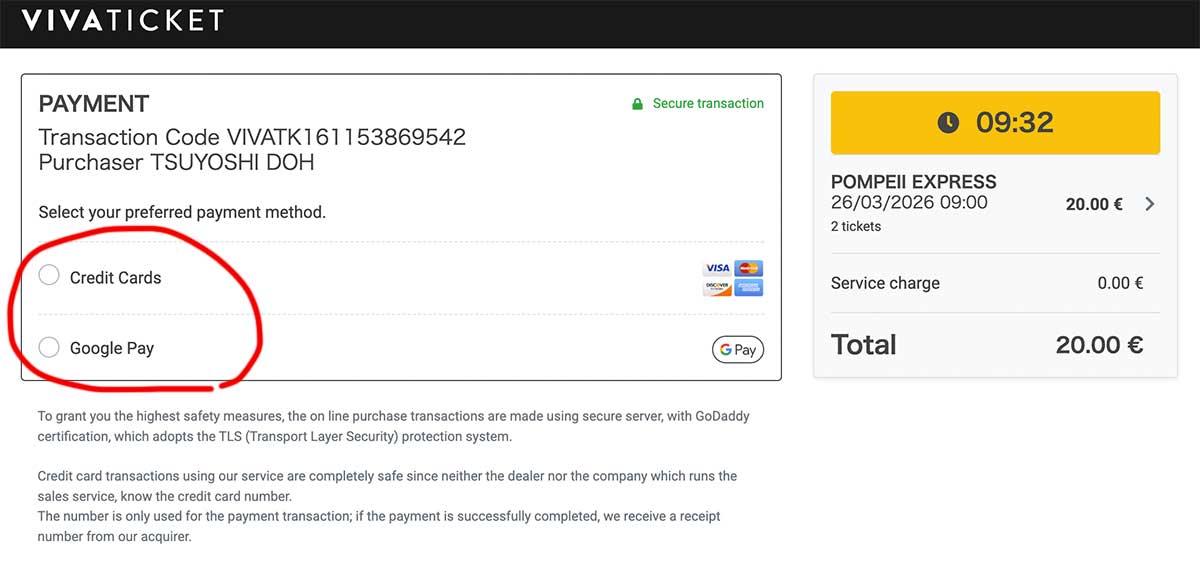Screen dimensions: 1200x564
Task: Select the Credit Cards radio button
Action: click(49, 276)
